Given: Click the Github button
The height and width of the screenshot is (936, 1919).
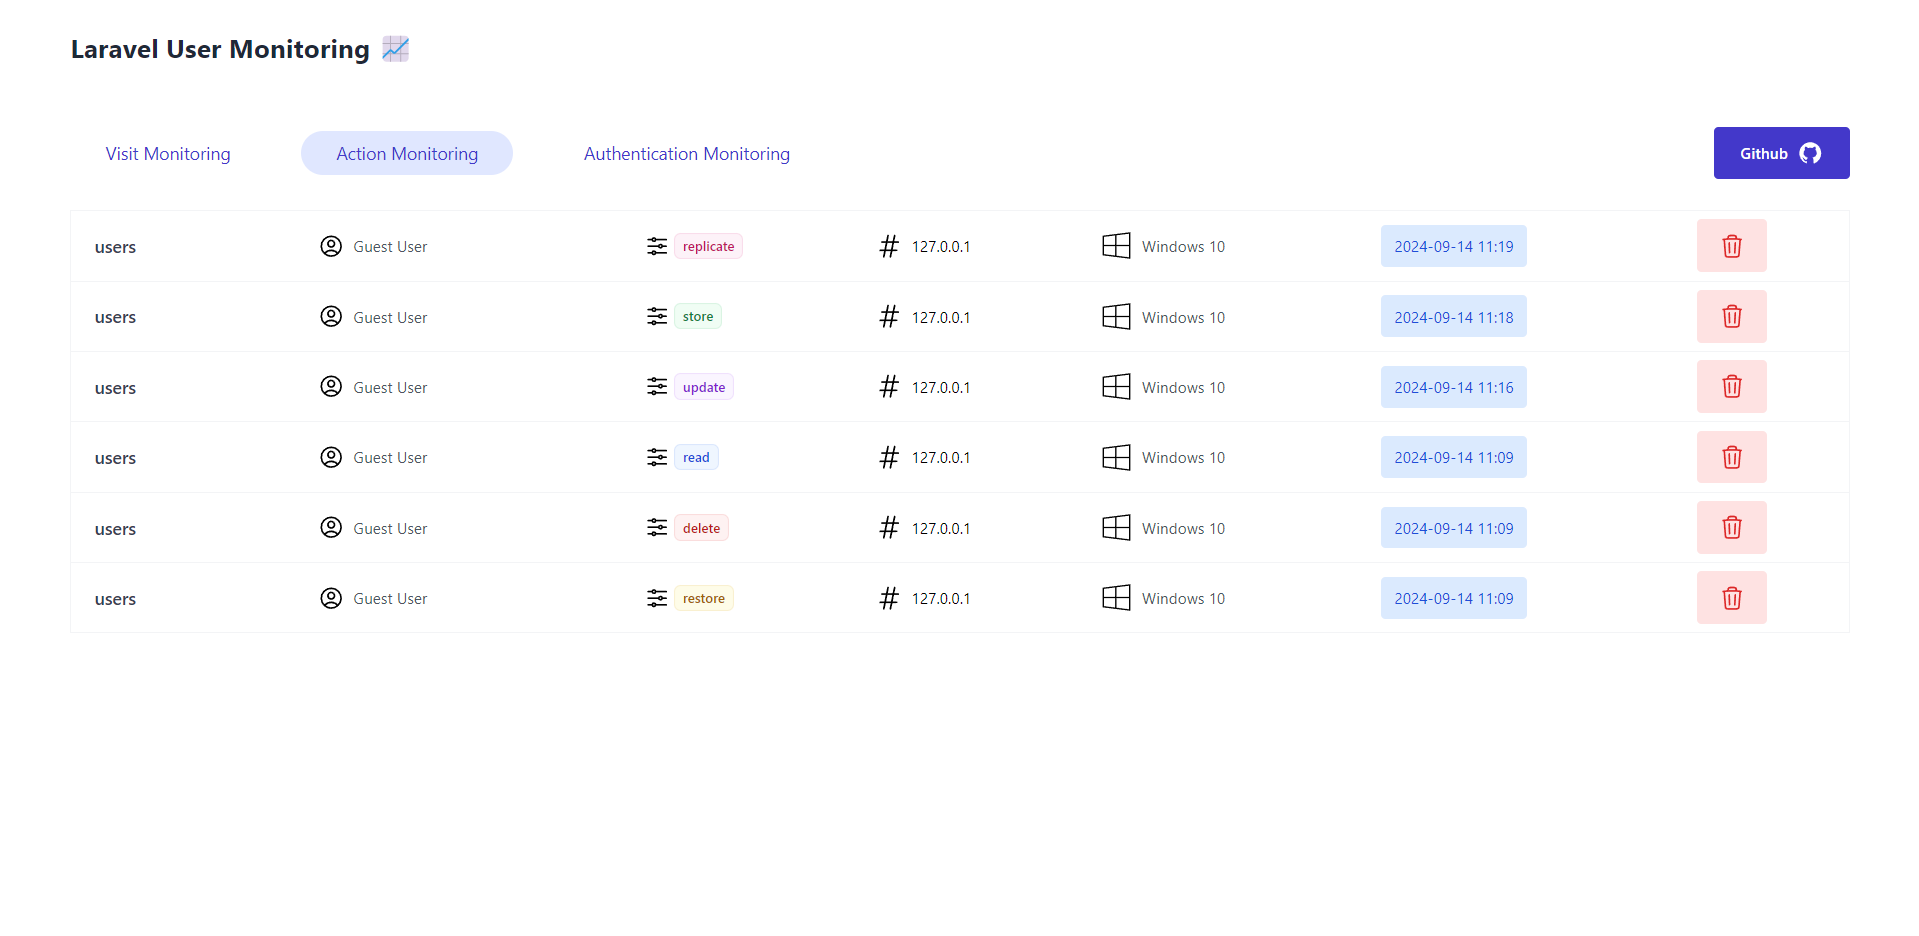Looking at the screenshot, I should pos(1781,153).
